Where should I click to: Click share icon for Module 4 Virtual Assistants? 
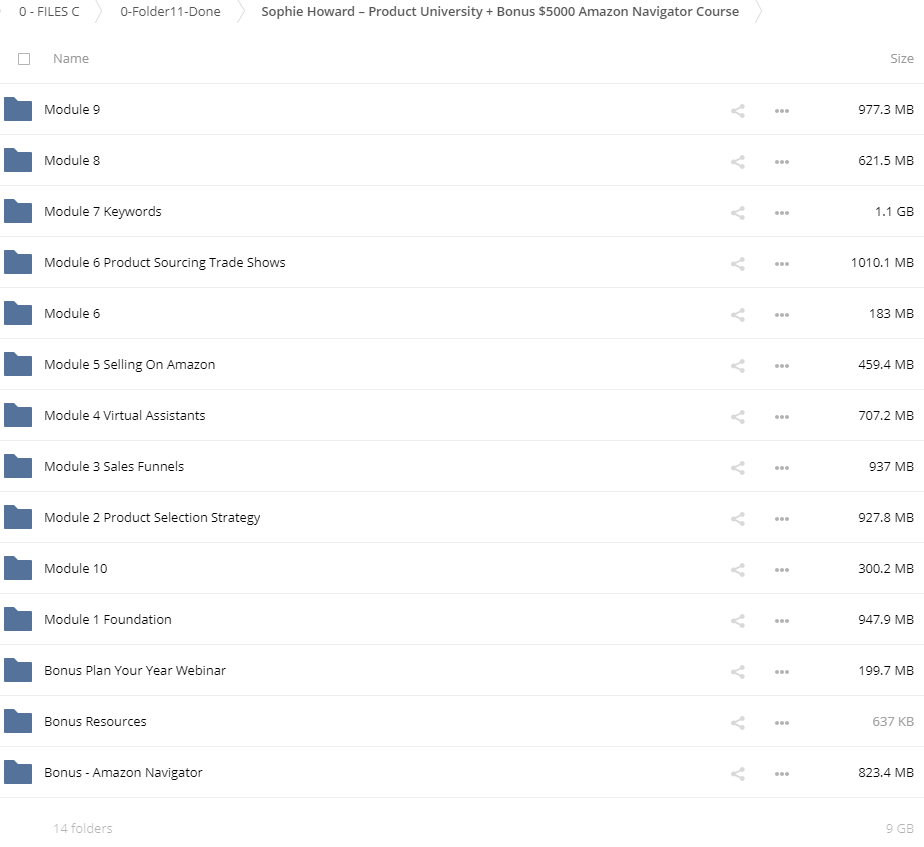[738, 417]
